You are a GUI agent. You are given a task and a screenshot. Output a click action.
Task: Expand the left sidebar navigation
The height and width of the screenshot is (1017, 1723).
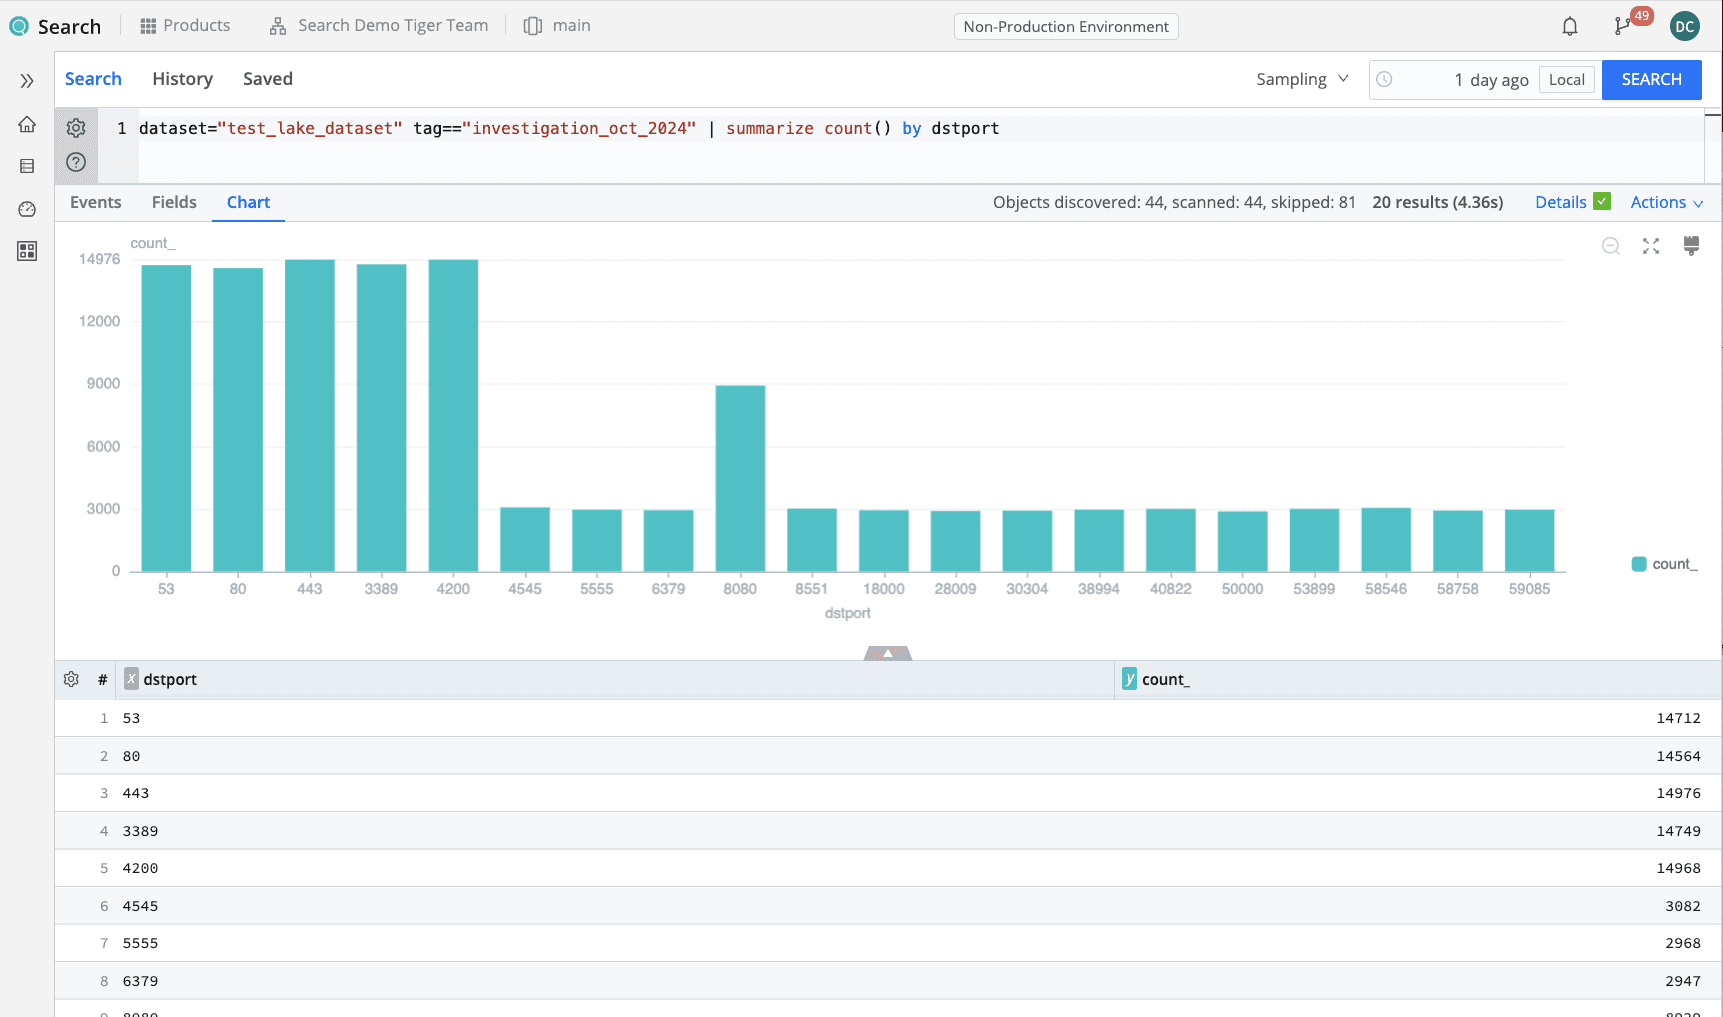(x=27, y=81)
